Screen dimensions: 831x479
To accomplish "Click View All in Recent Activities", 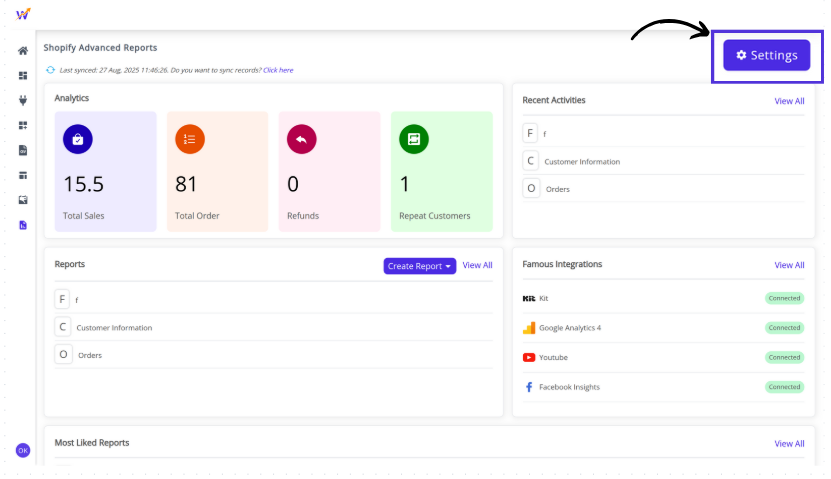I will pyautogui.click(x=789, y=101).
